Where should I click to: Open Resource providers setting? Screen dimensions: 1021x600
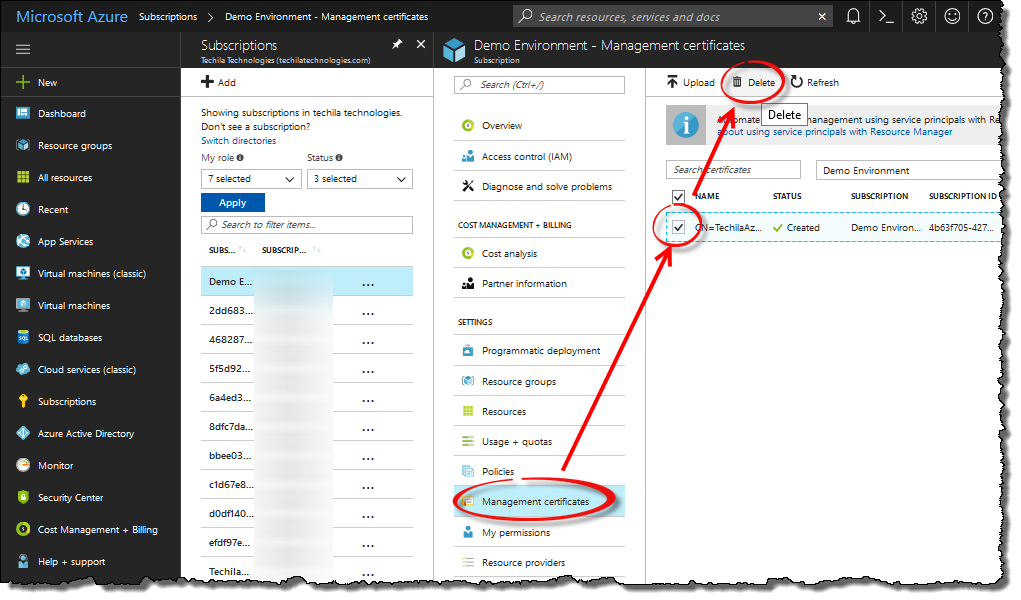click(x=539, y=562)
